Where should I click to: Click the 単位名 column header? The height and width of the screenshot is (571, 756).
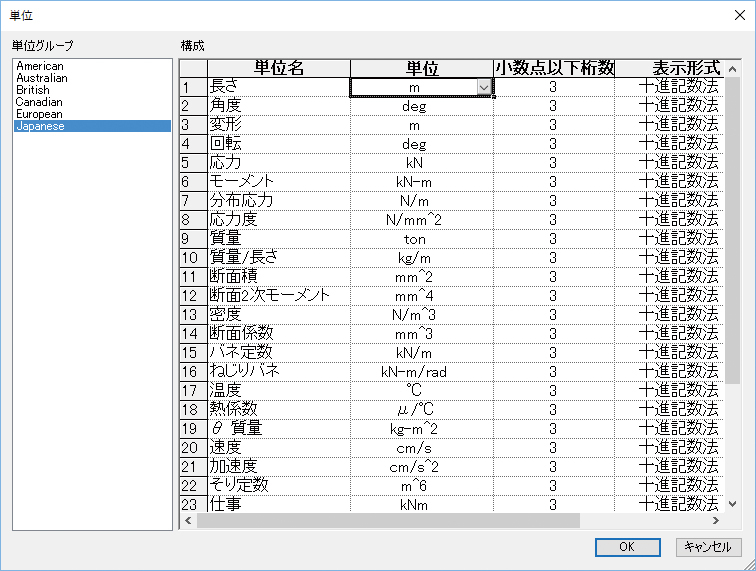tap(279, 68)
